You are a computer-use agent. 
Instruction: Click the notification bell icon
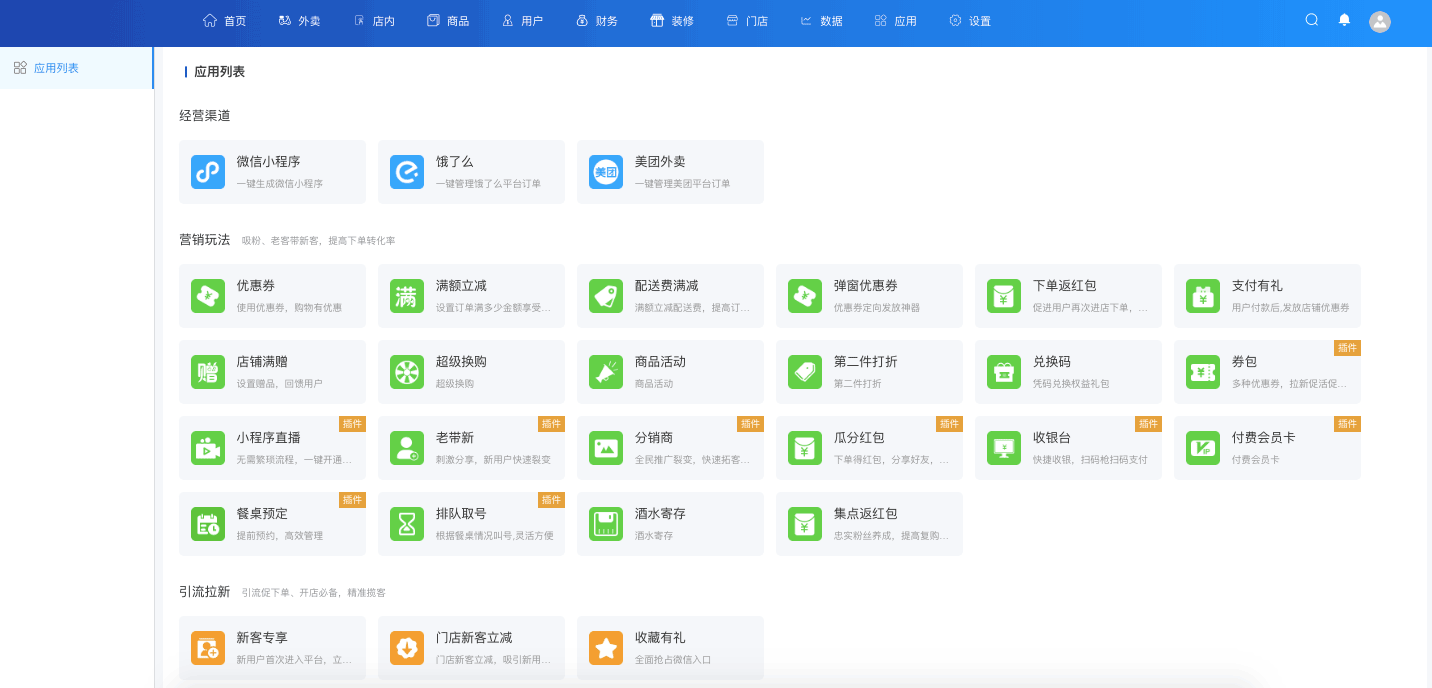point(1344,20)
